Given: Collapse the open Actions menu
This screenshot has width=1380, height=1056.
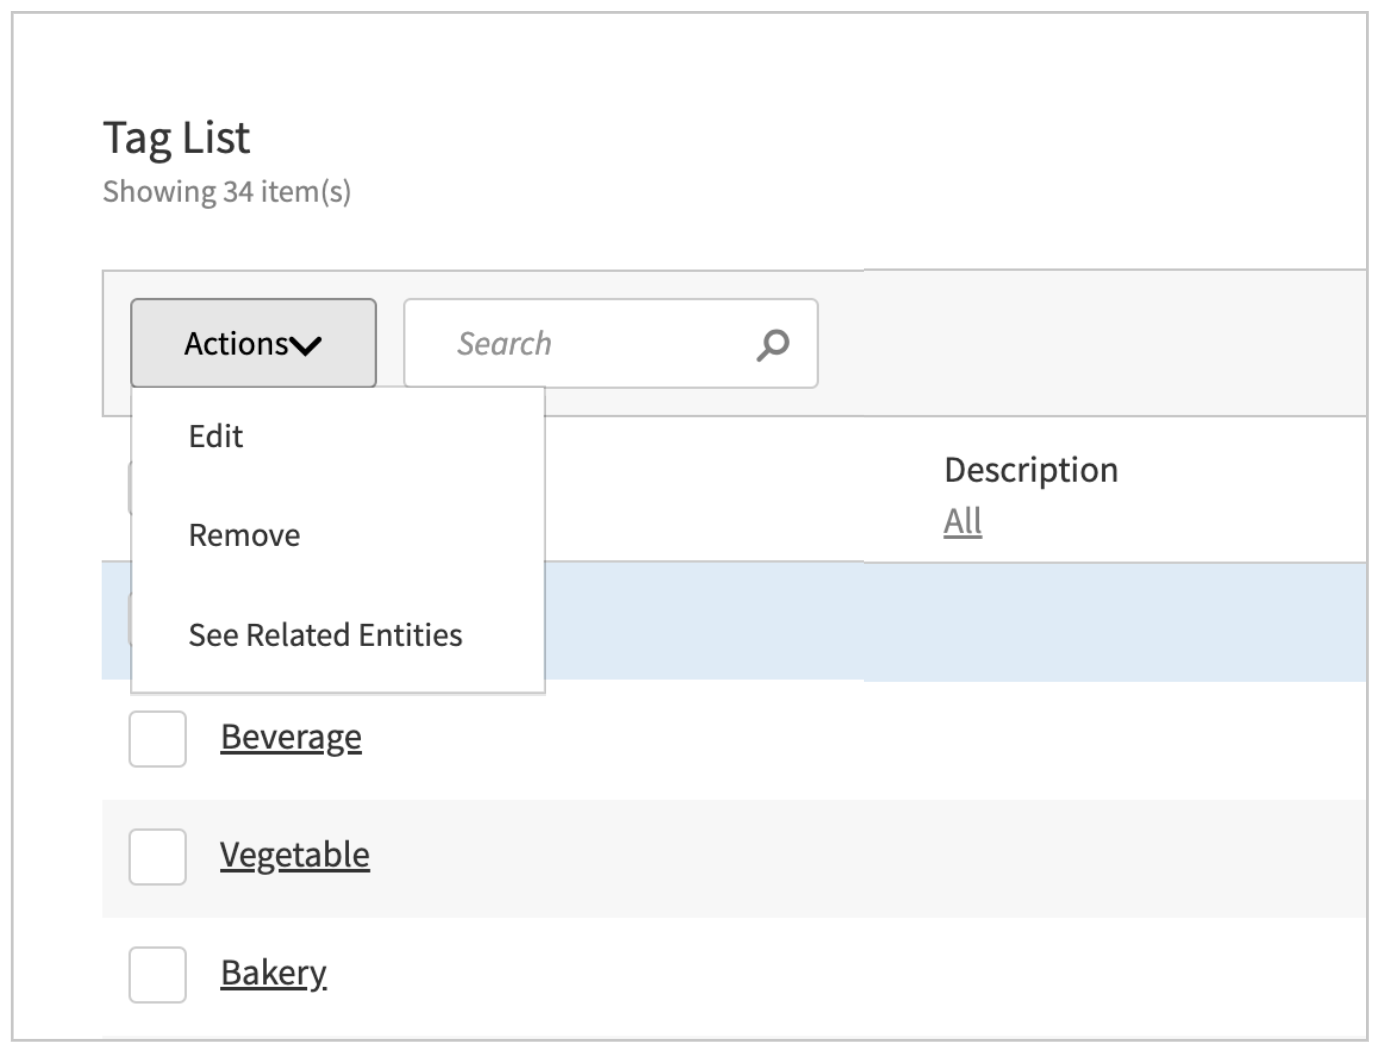Looking at the screenshot, I should [x=252, y=343].
